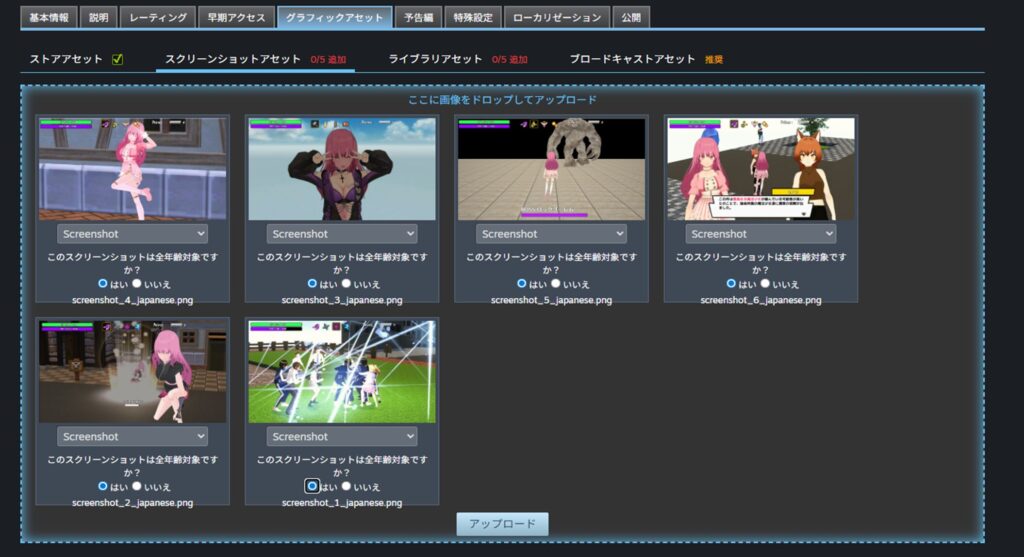Toggle the ストアアセット green checkbox
Screen dimensions: 1024x557
click(x=118, y=60)
